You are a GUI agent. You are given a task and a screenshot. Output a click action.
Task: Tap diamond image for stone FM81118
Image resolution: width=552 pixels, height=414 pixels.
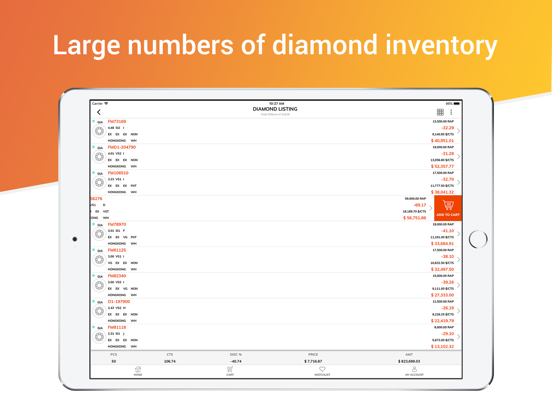click(99, 337)
